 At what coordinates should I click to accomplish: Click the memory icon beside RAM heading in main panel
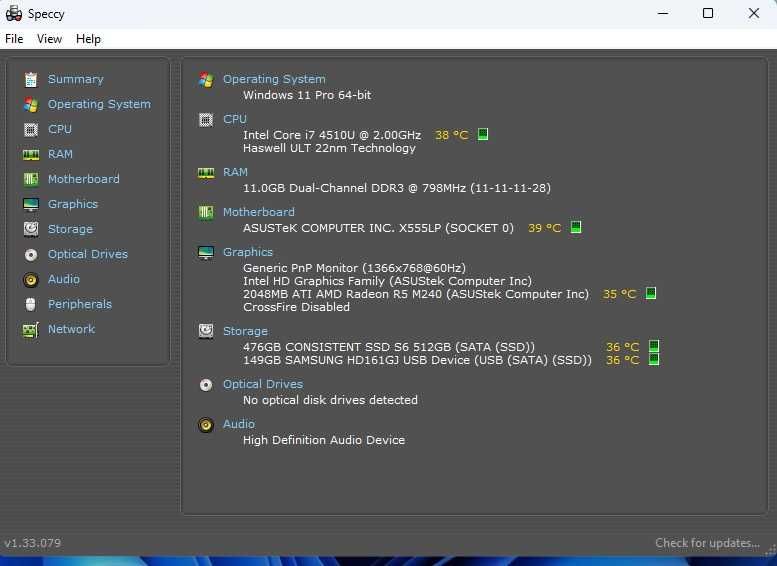click(x=206, y=172)
